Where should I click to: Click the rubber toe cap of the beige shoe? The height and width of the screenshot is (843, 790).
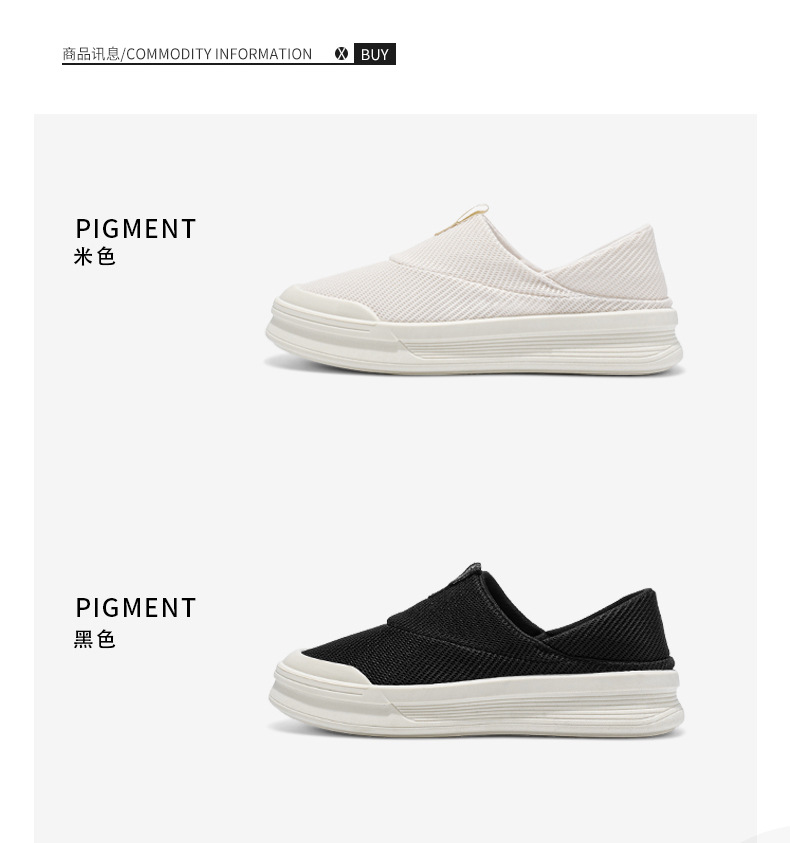[x=323, y=305]
